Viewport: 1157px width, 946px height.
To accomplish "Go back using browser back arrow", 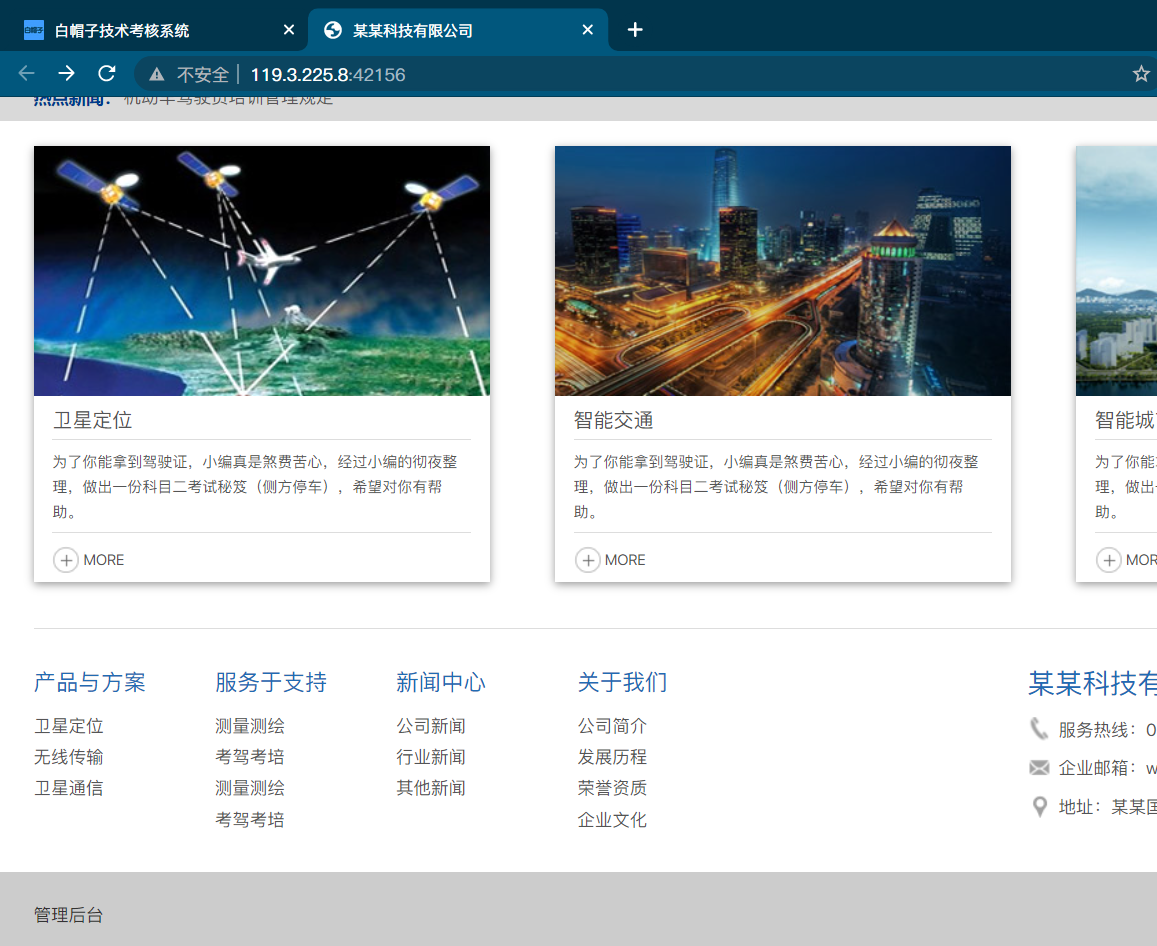I will coord(27,73).
